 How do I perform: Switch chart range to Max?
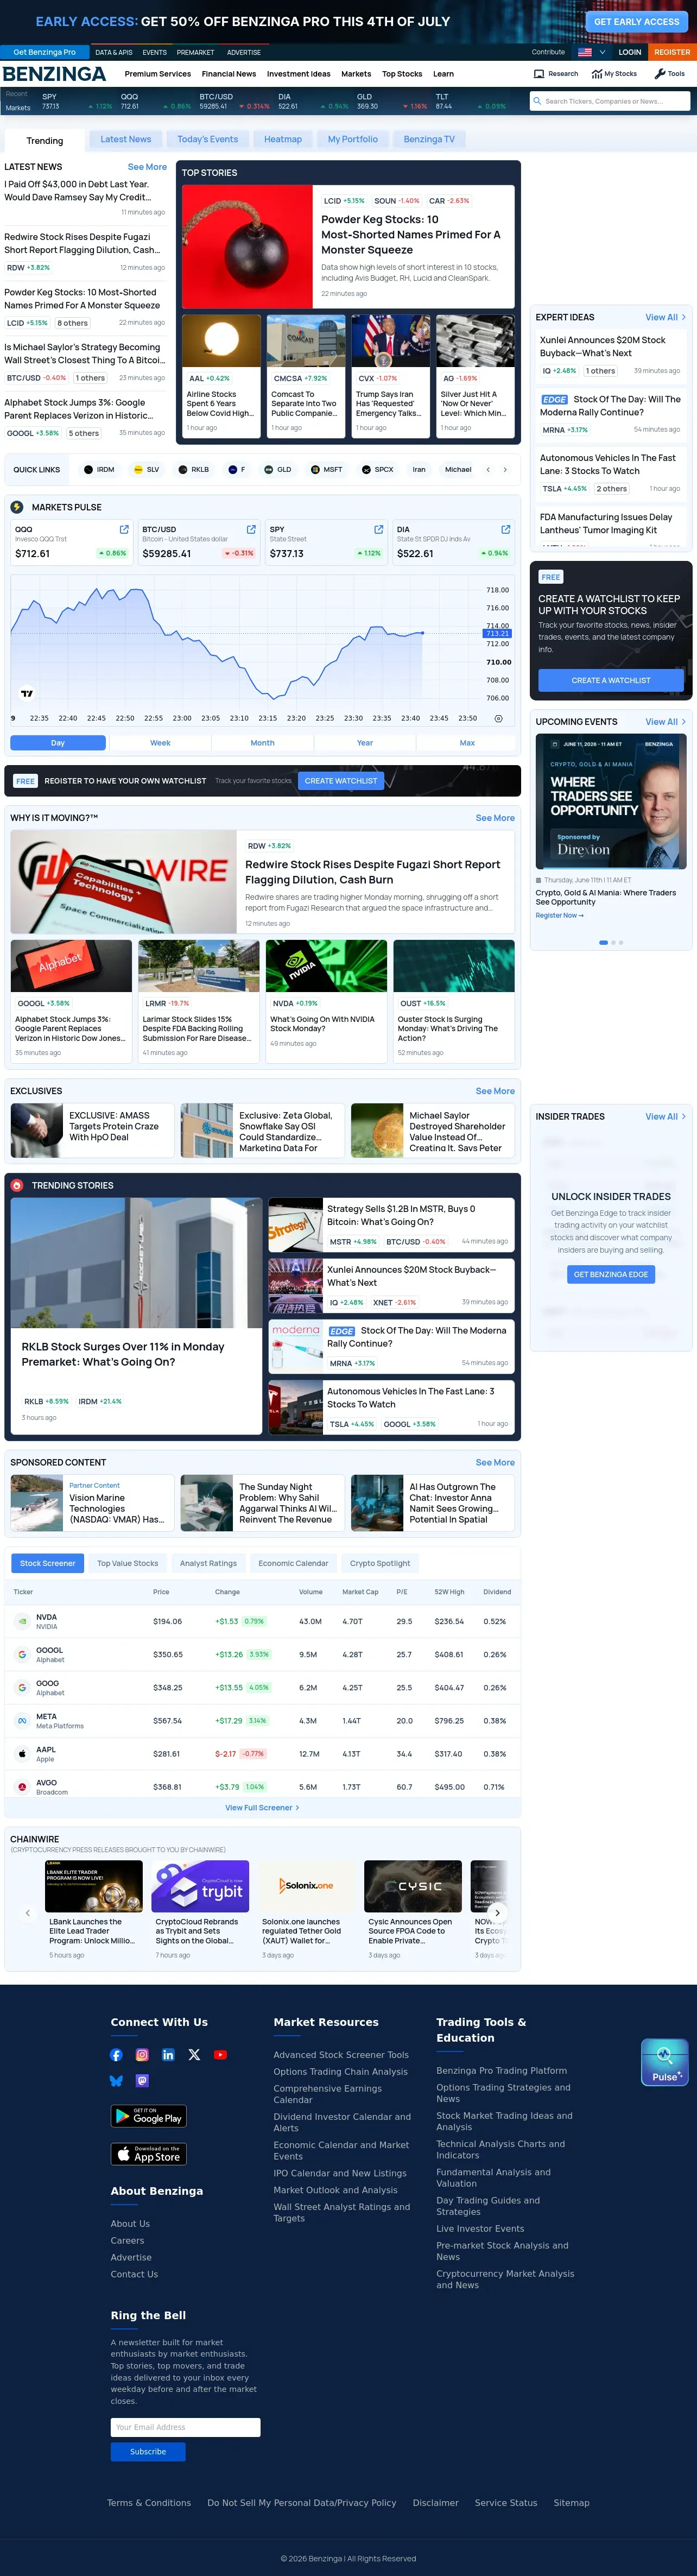click(467, 743)
